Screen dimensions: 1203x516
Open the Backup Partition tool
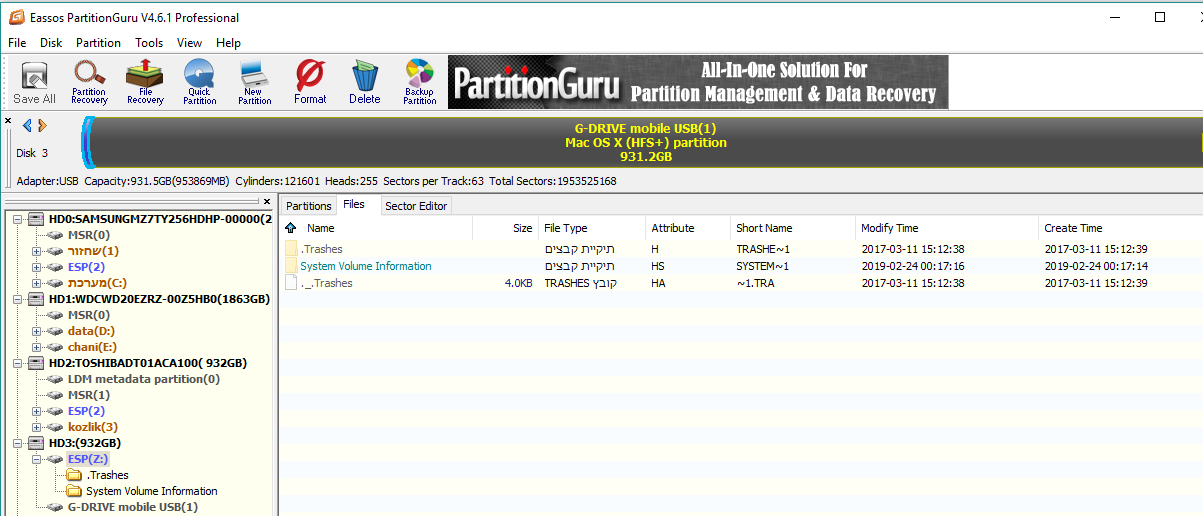click(420, 82)
